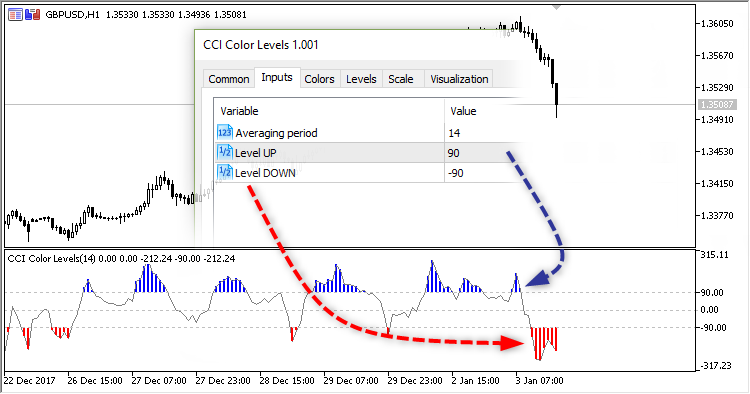Switch to the Common tab
This screenshot has height=394, width=750.
(x=229, y=79)
